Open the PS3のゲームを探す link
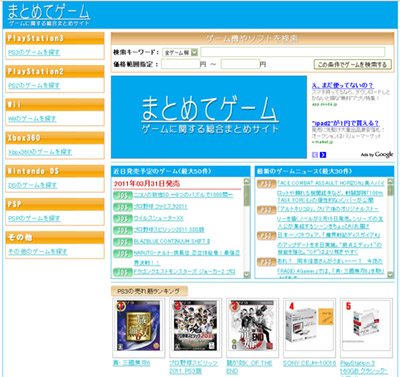Viewport: 400px width, 377px height. click(x=34, y=52)
